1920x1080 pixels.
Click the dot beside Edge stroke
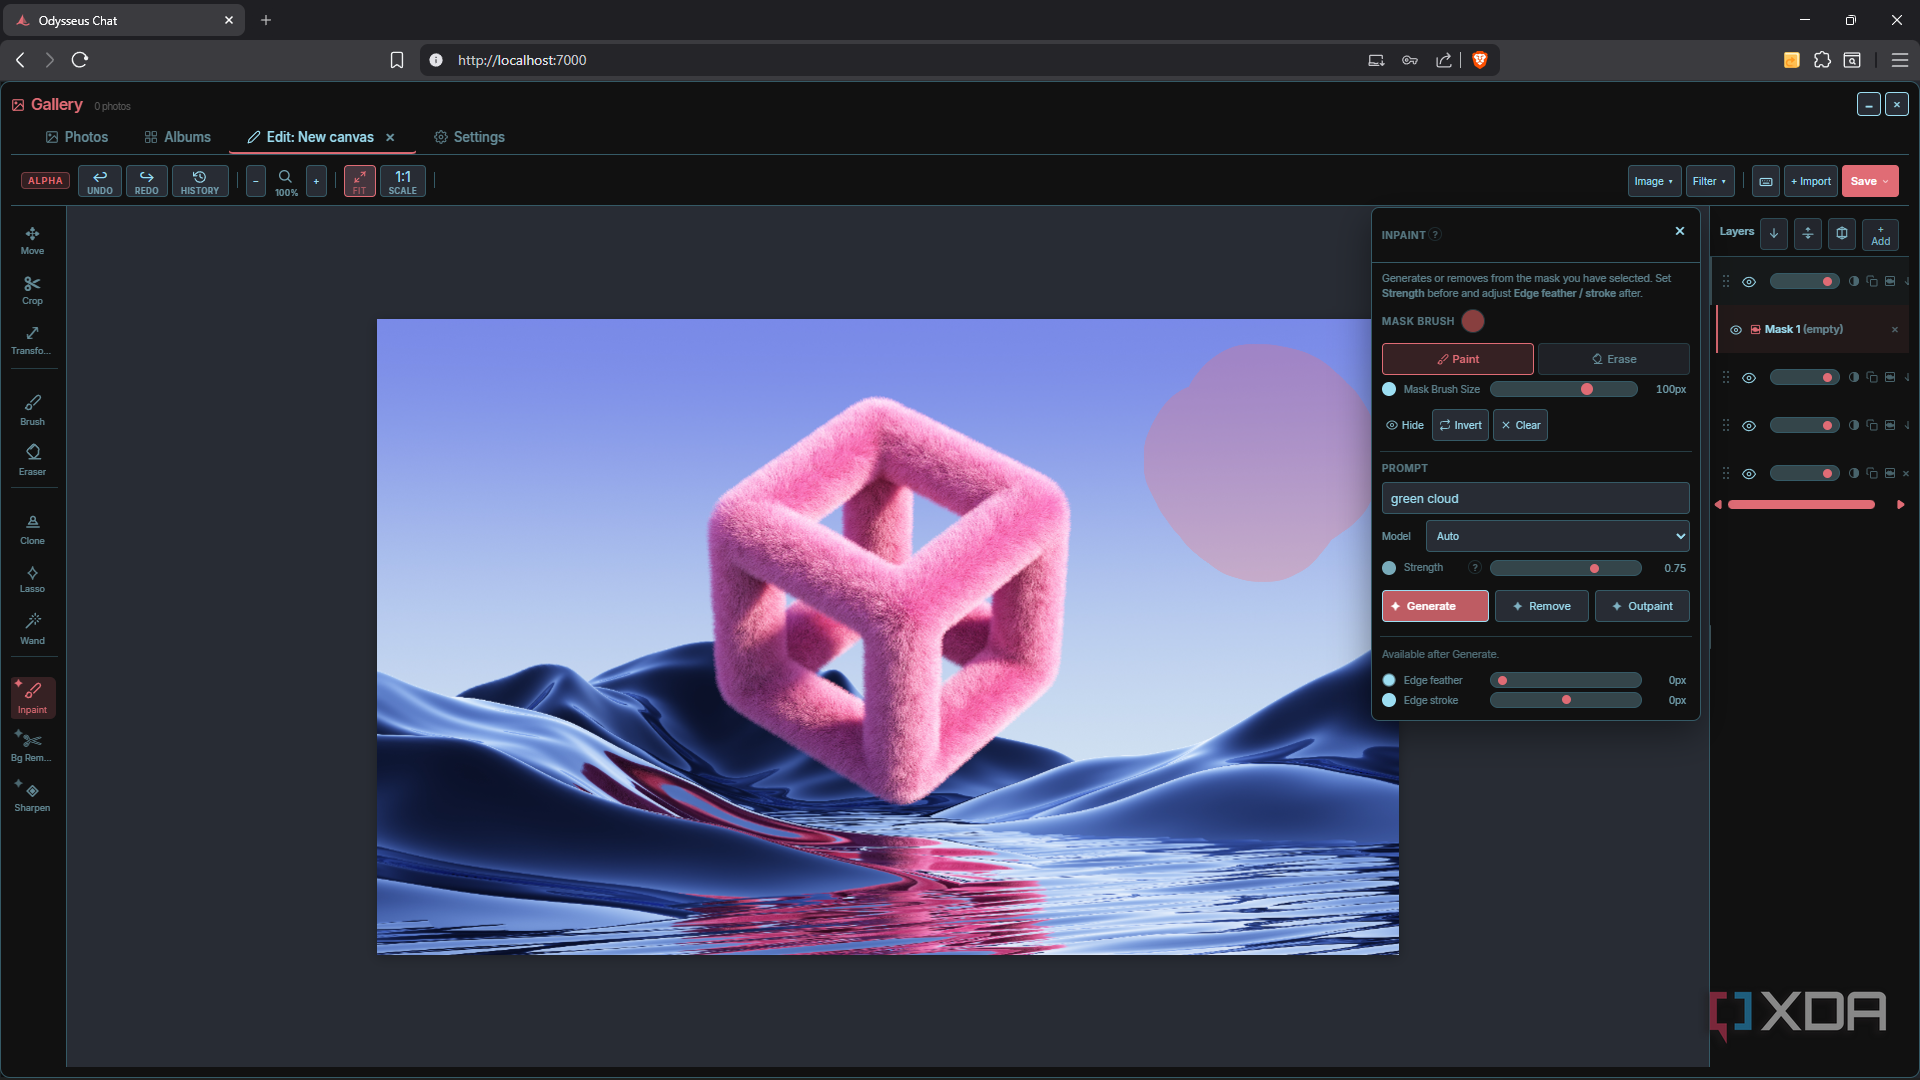[1389, 700]
